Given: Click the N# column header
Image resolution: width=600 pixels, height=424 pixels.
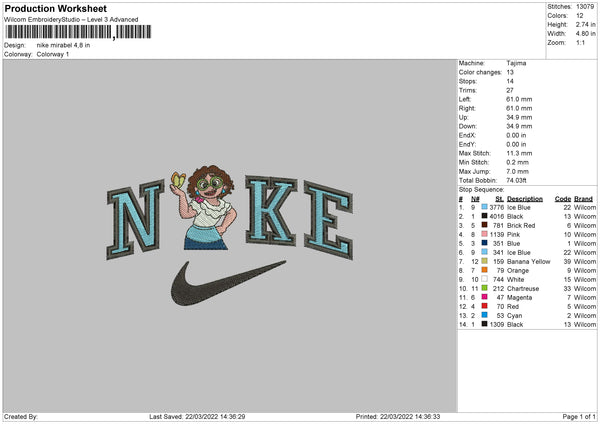Looking at the screenshot, I should pos(475,199).
